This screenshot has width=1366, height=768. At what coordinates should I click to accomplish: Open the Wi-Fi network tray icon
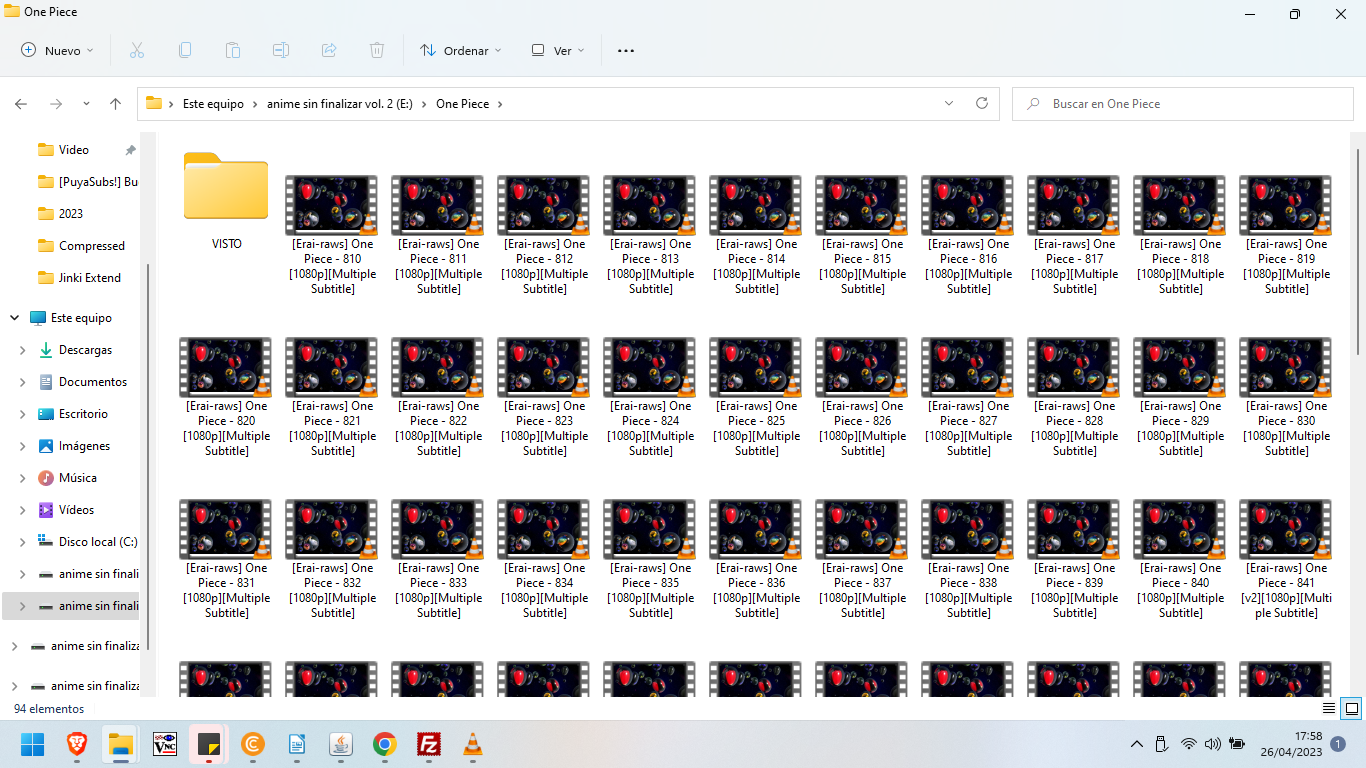point(1188,744)
